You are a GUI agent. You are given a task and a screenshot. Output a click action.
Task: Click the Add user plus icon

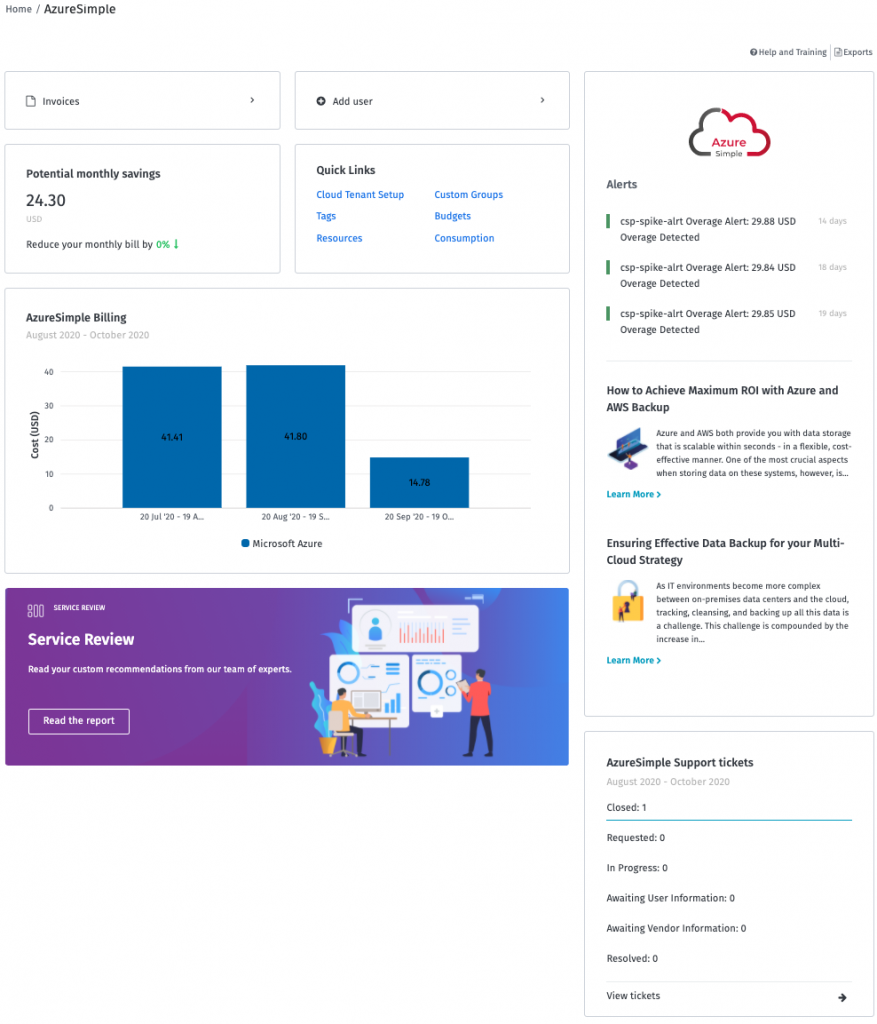point(321,101)
